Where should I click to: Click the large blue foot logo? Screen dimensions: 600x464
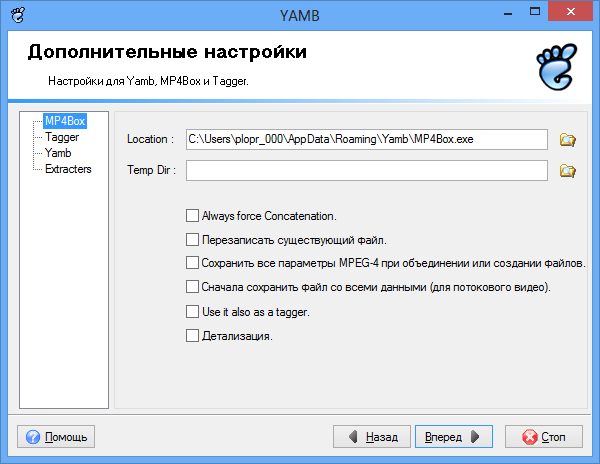(556, 67)
